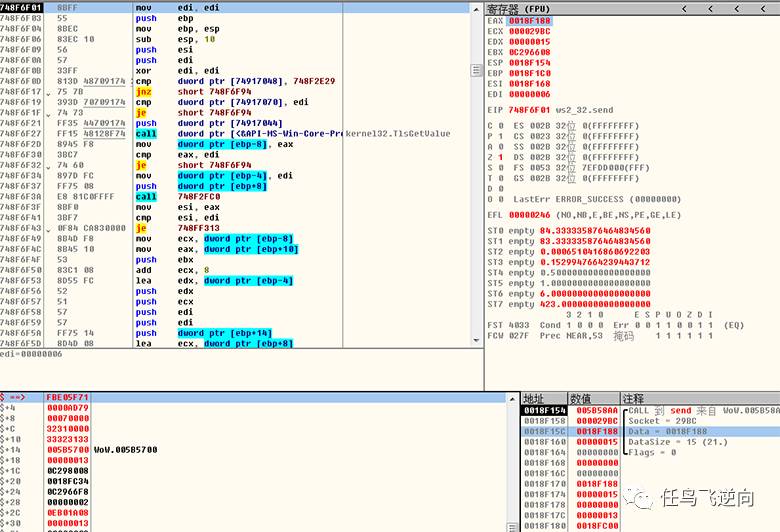Click the hex bytes E8 81C0FFFF
Viewport: 780px width, 532px height.
pos(85,197)
